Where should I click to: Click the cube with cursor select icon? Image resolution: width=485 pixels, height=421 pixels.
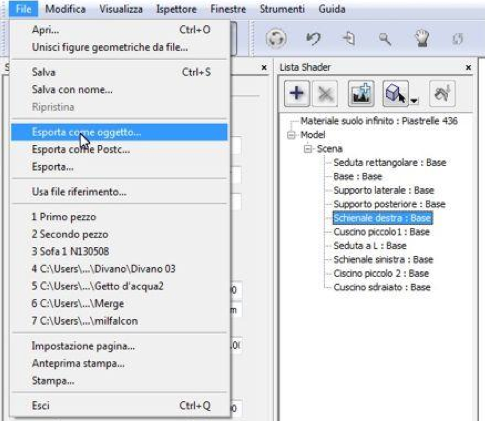click(x=396, y=94)
